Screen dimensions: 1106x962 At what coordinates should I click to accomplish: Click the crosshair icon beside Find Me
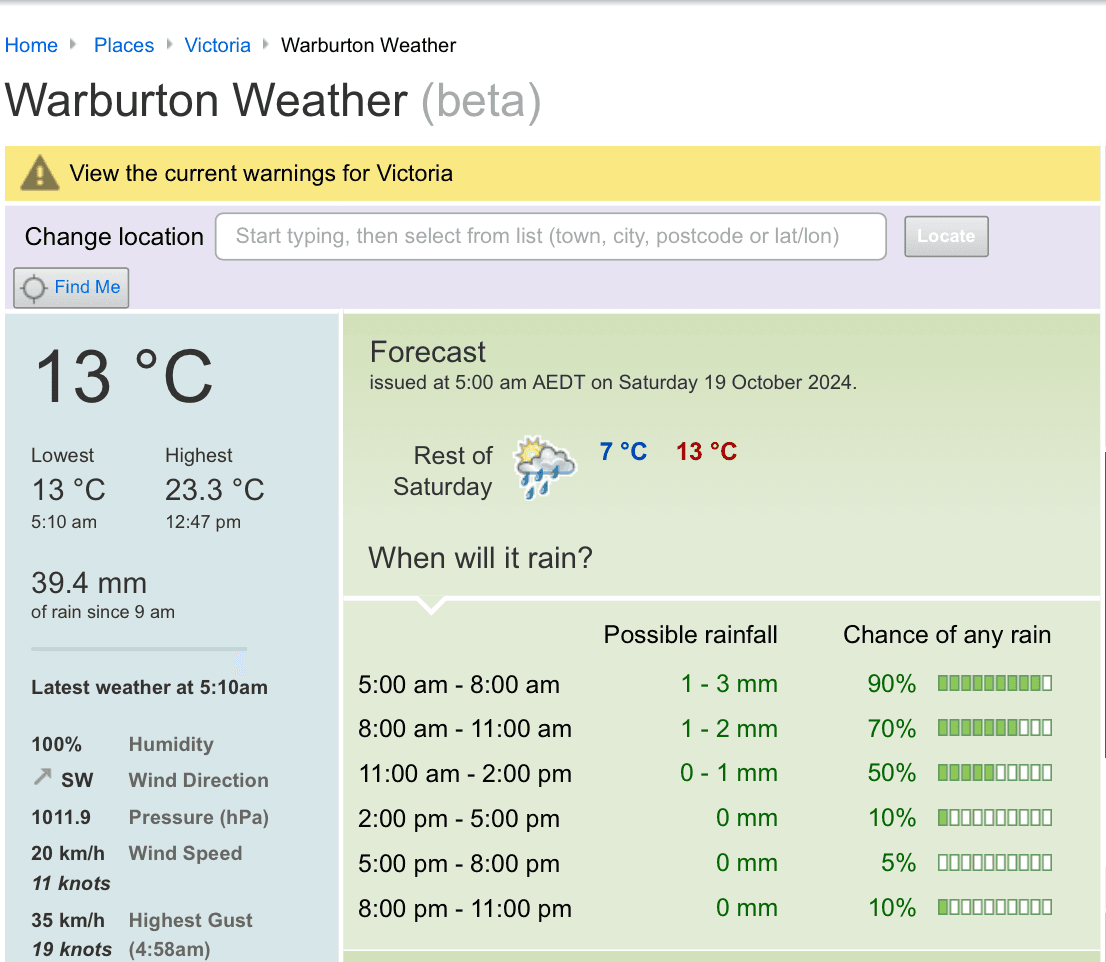click(34, 288)
